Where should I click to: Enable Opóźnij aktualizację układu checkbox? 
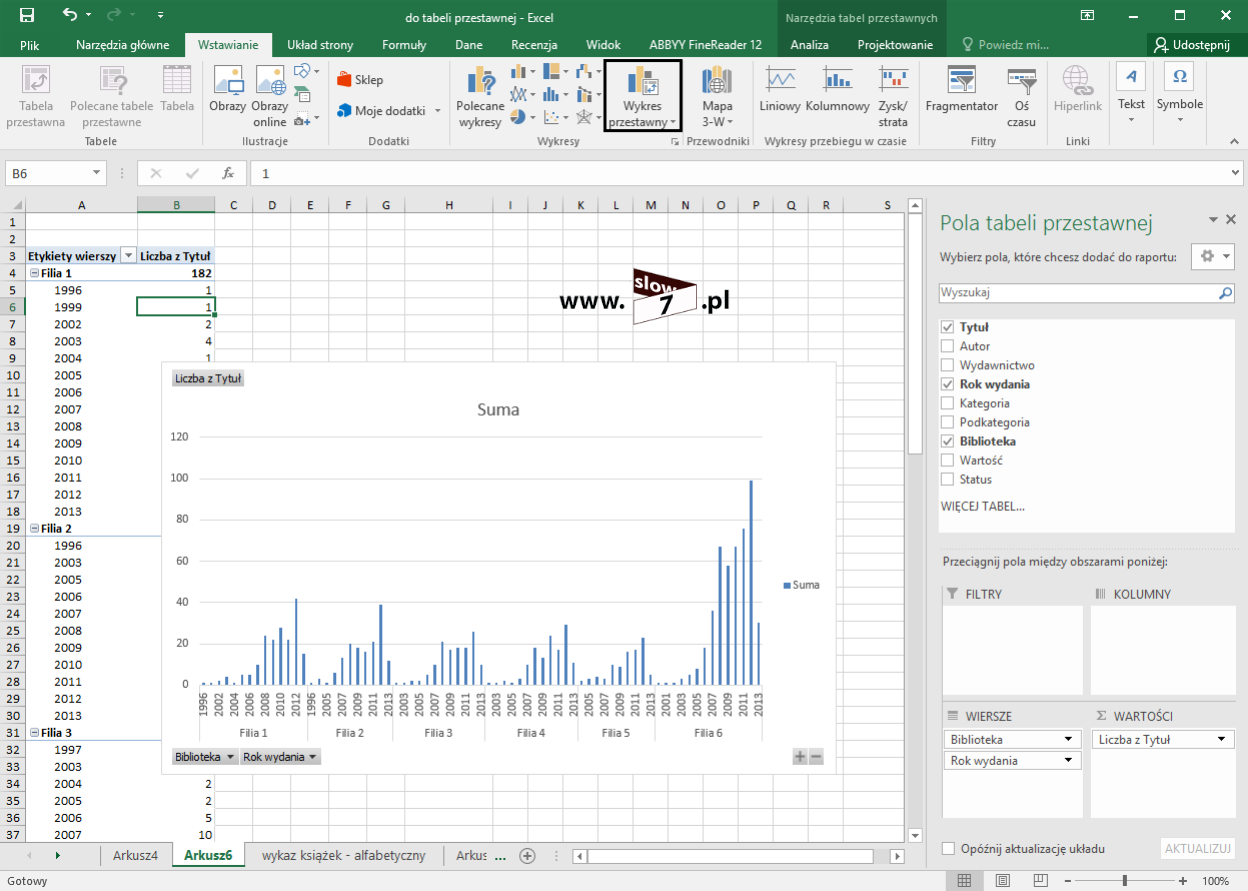tap(948, 849)
